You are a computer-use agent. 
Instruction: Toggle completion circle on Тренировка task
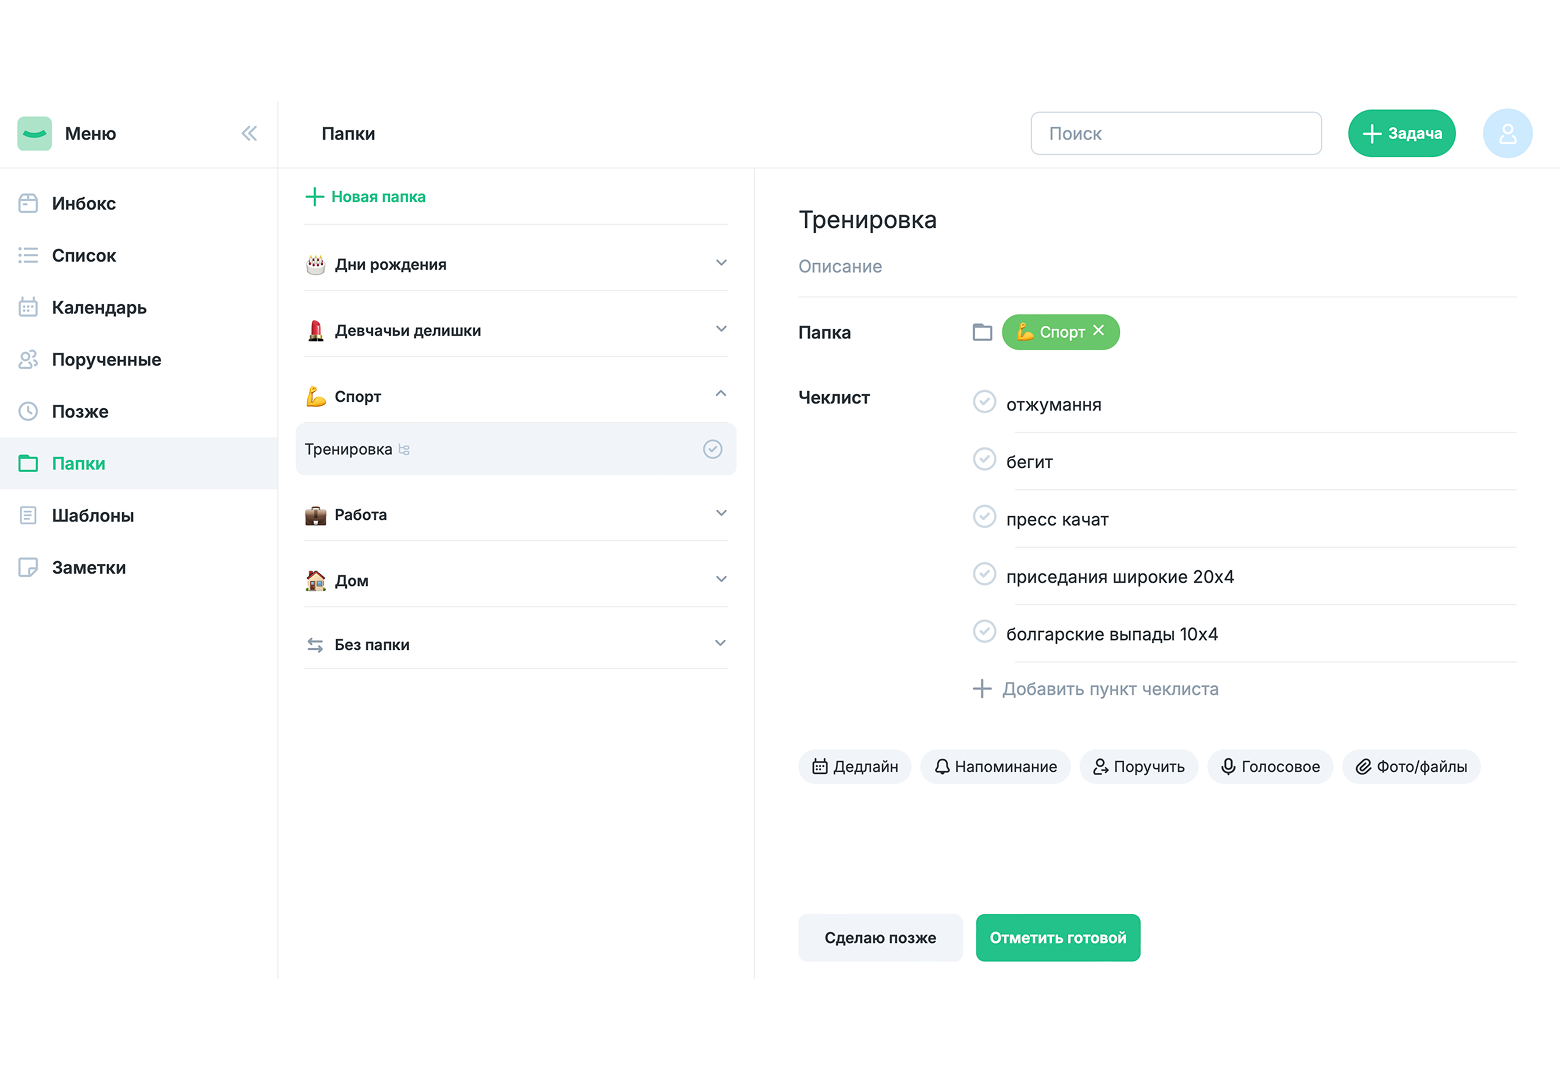(x=712, y=449)
